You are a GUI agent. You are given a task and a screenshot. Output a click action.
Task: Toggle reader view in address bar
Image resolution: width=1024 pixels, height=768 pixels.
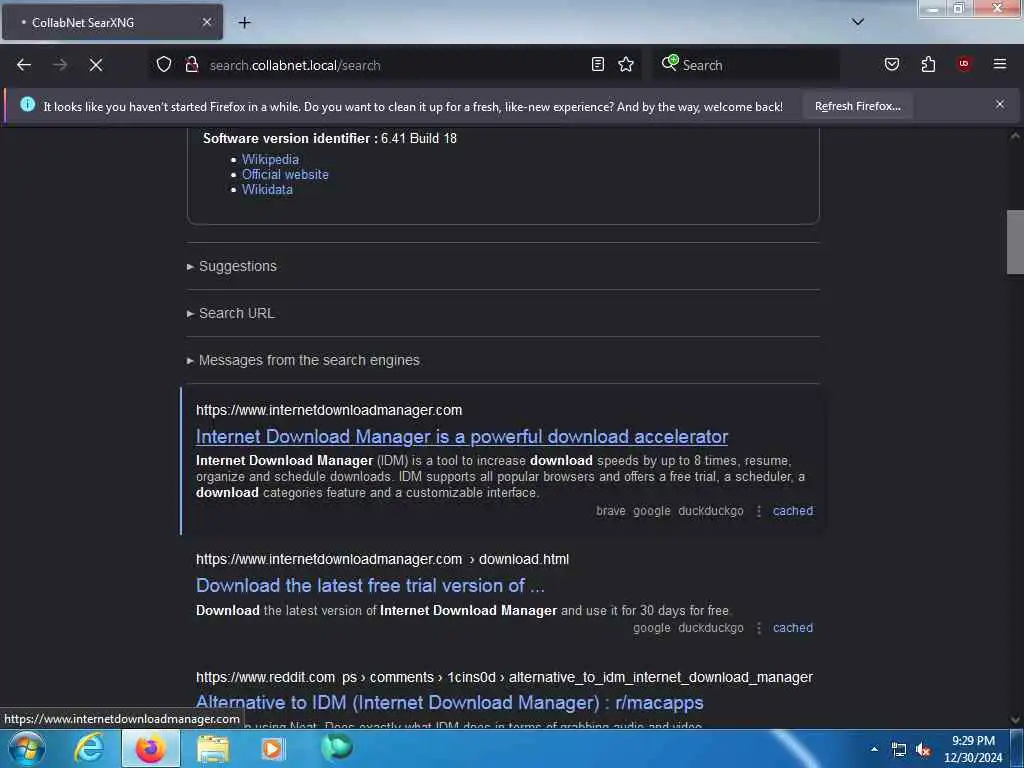[x=598, y=64]
